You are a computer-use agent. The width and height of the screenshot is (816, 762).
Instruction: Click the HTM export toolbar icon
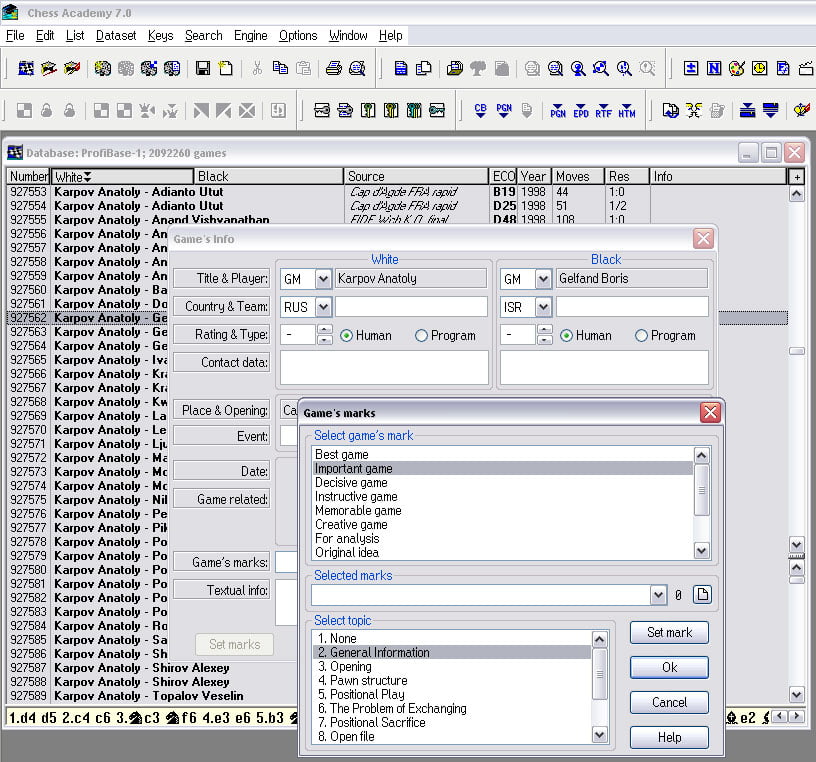[x=627, y=110]
